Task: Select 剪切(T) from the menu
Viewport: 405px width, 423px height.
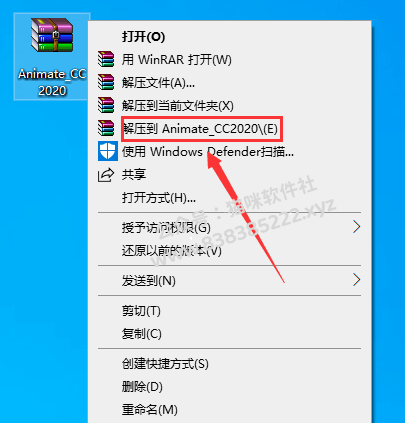Action: coord(141,311)
